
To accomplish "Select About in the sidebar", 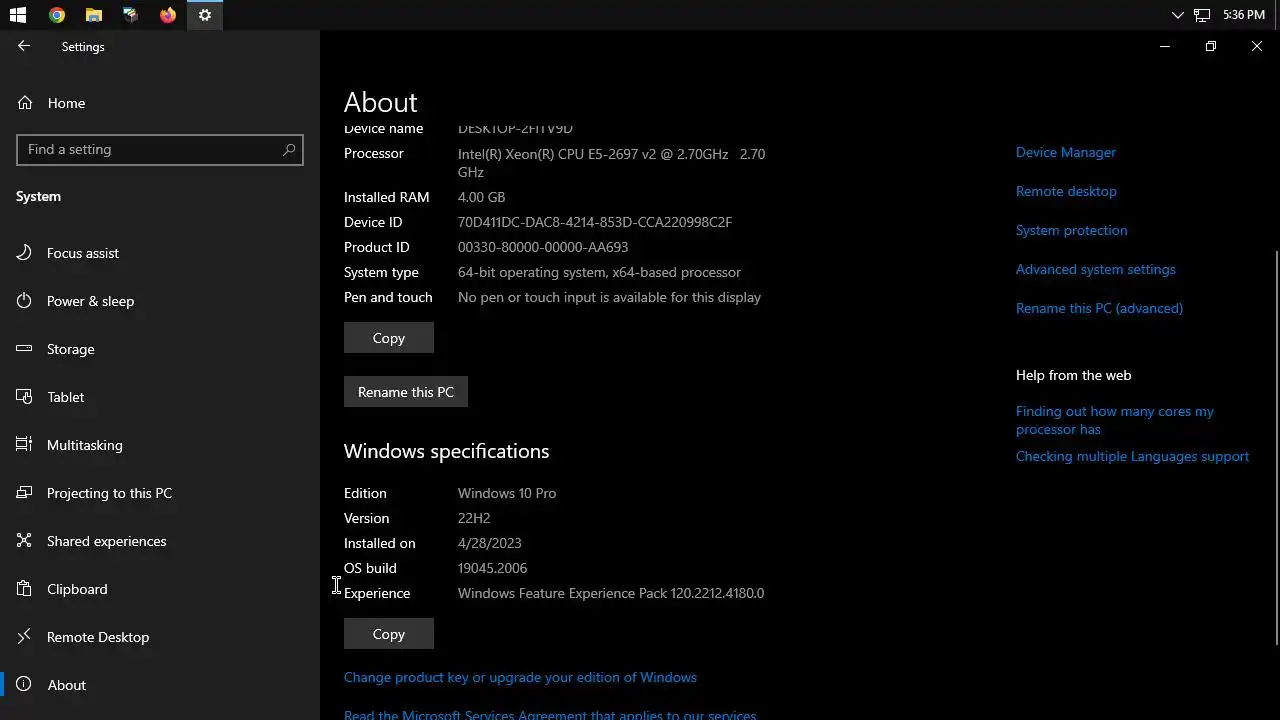I will coord(160,685).
